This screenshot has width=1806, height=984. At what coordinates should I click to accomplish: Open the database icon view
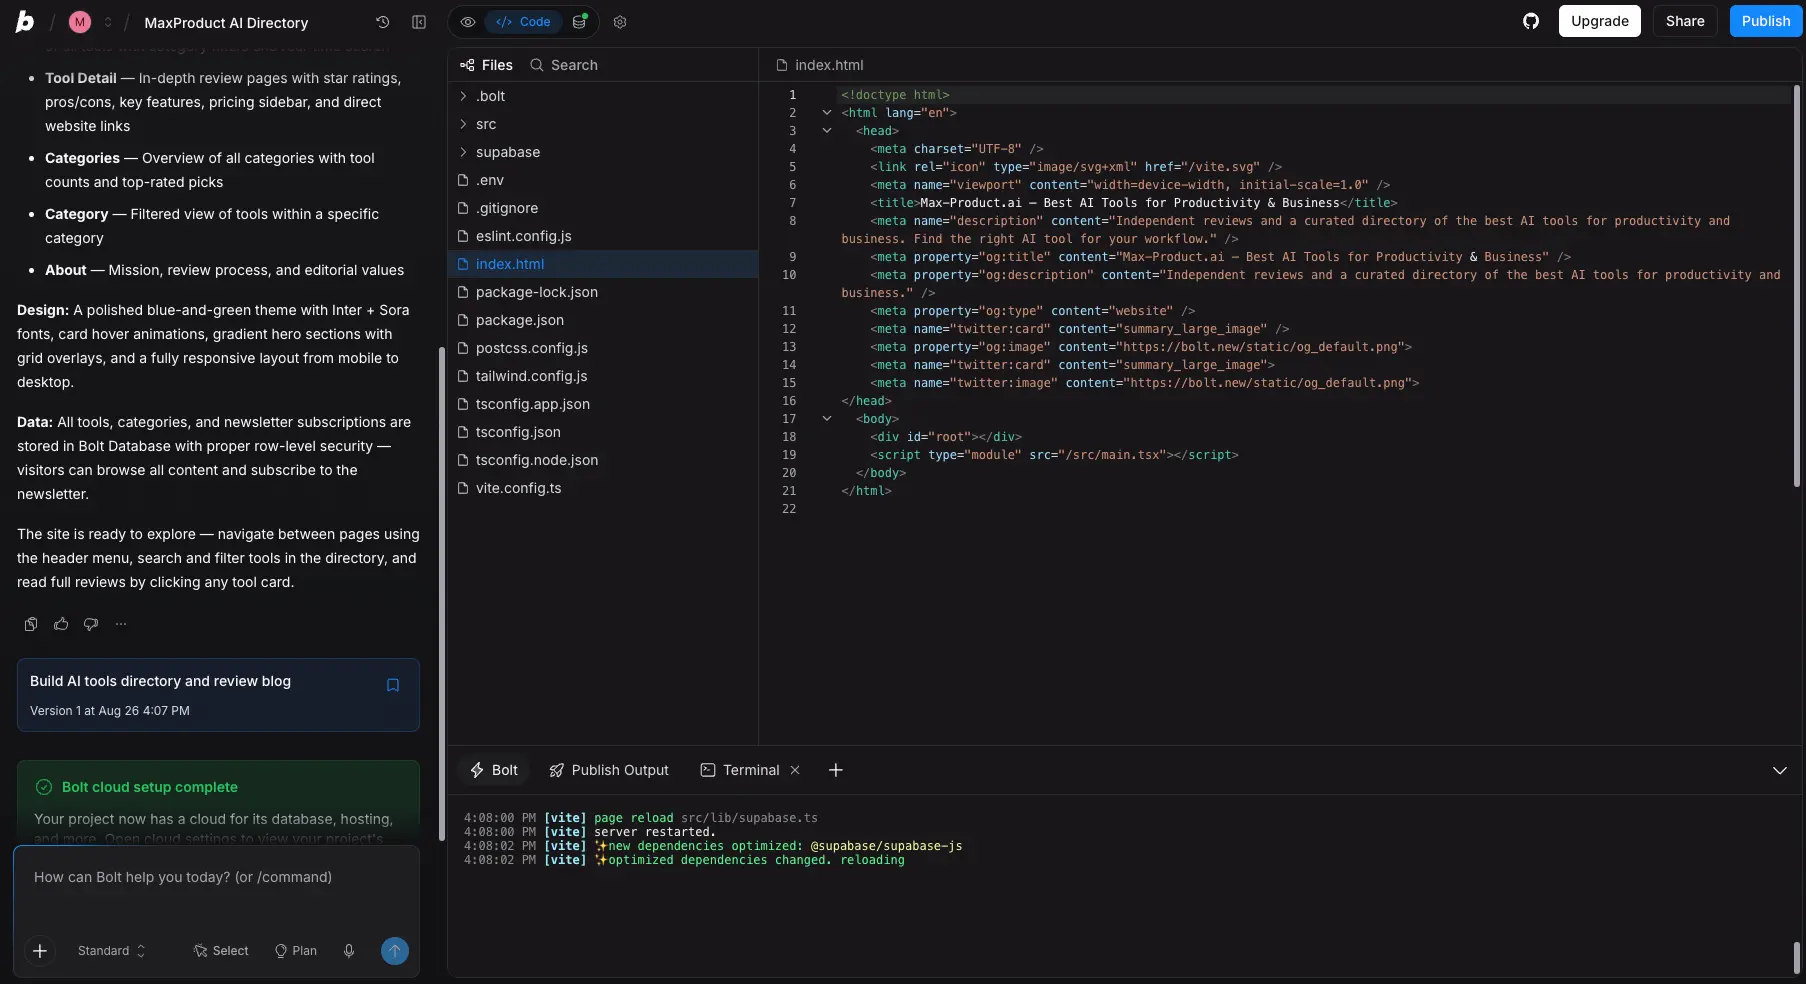click(579, 22)
